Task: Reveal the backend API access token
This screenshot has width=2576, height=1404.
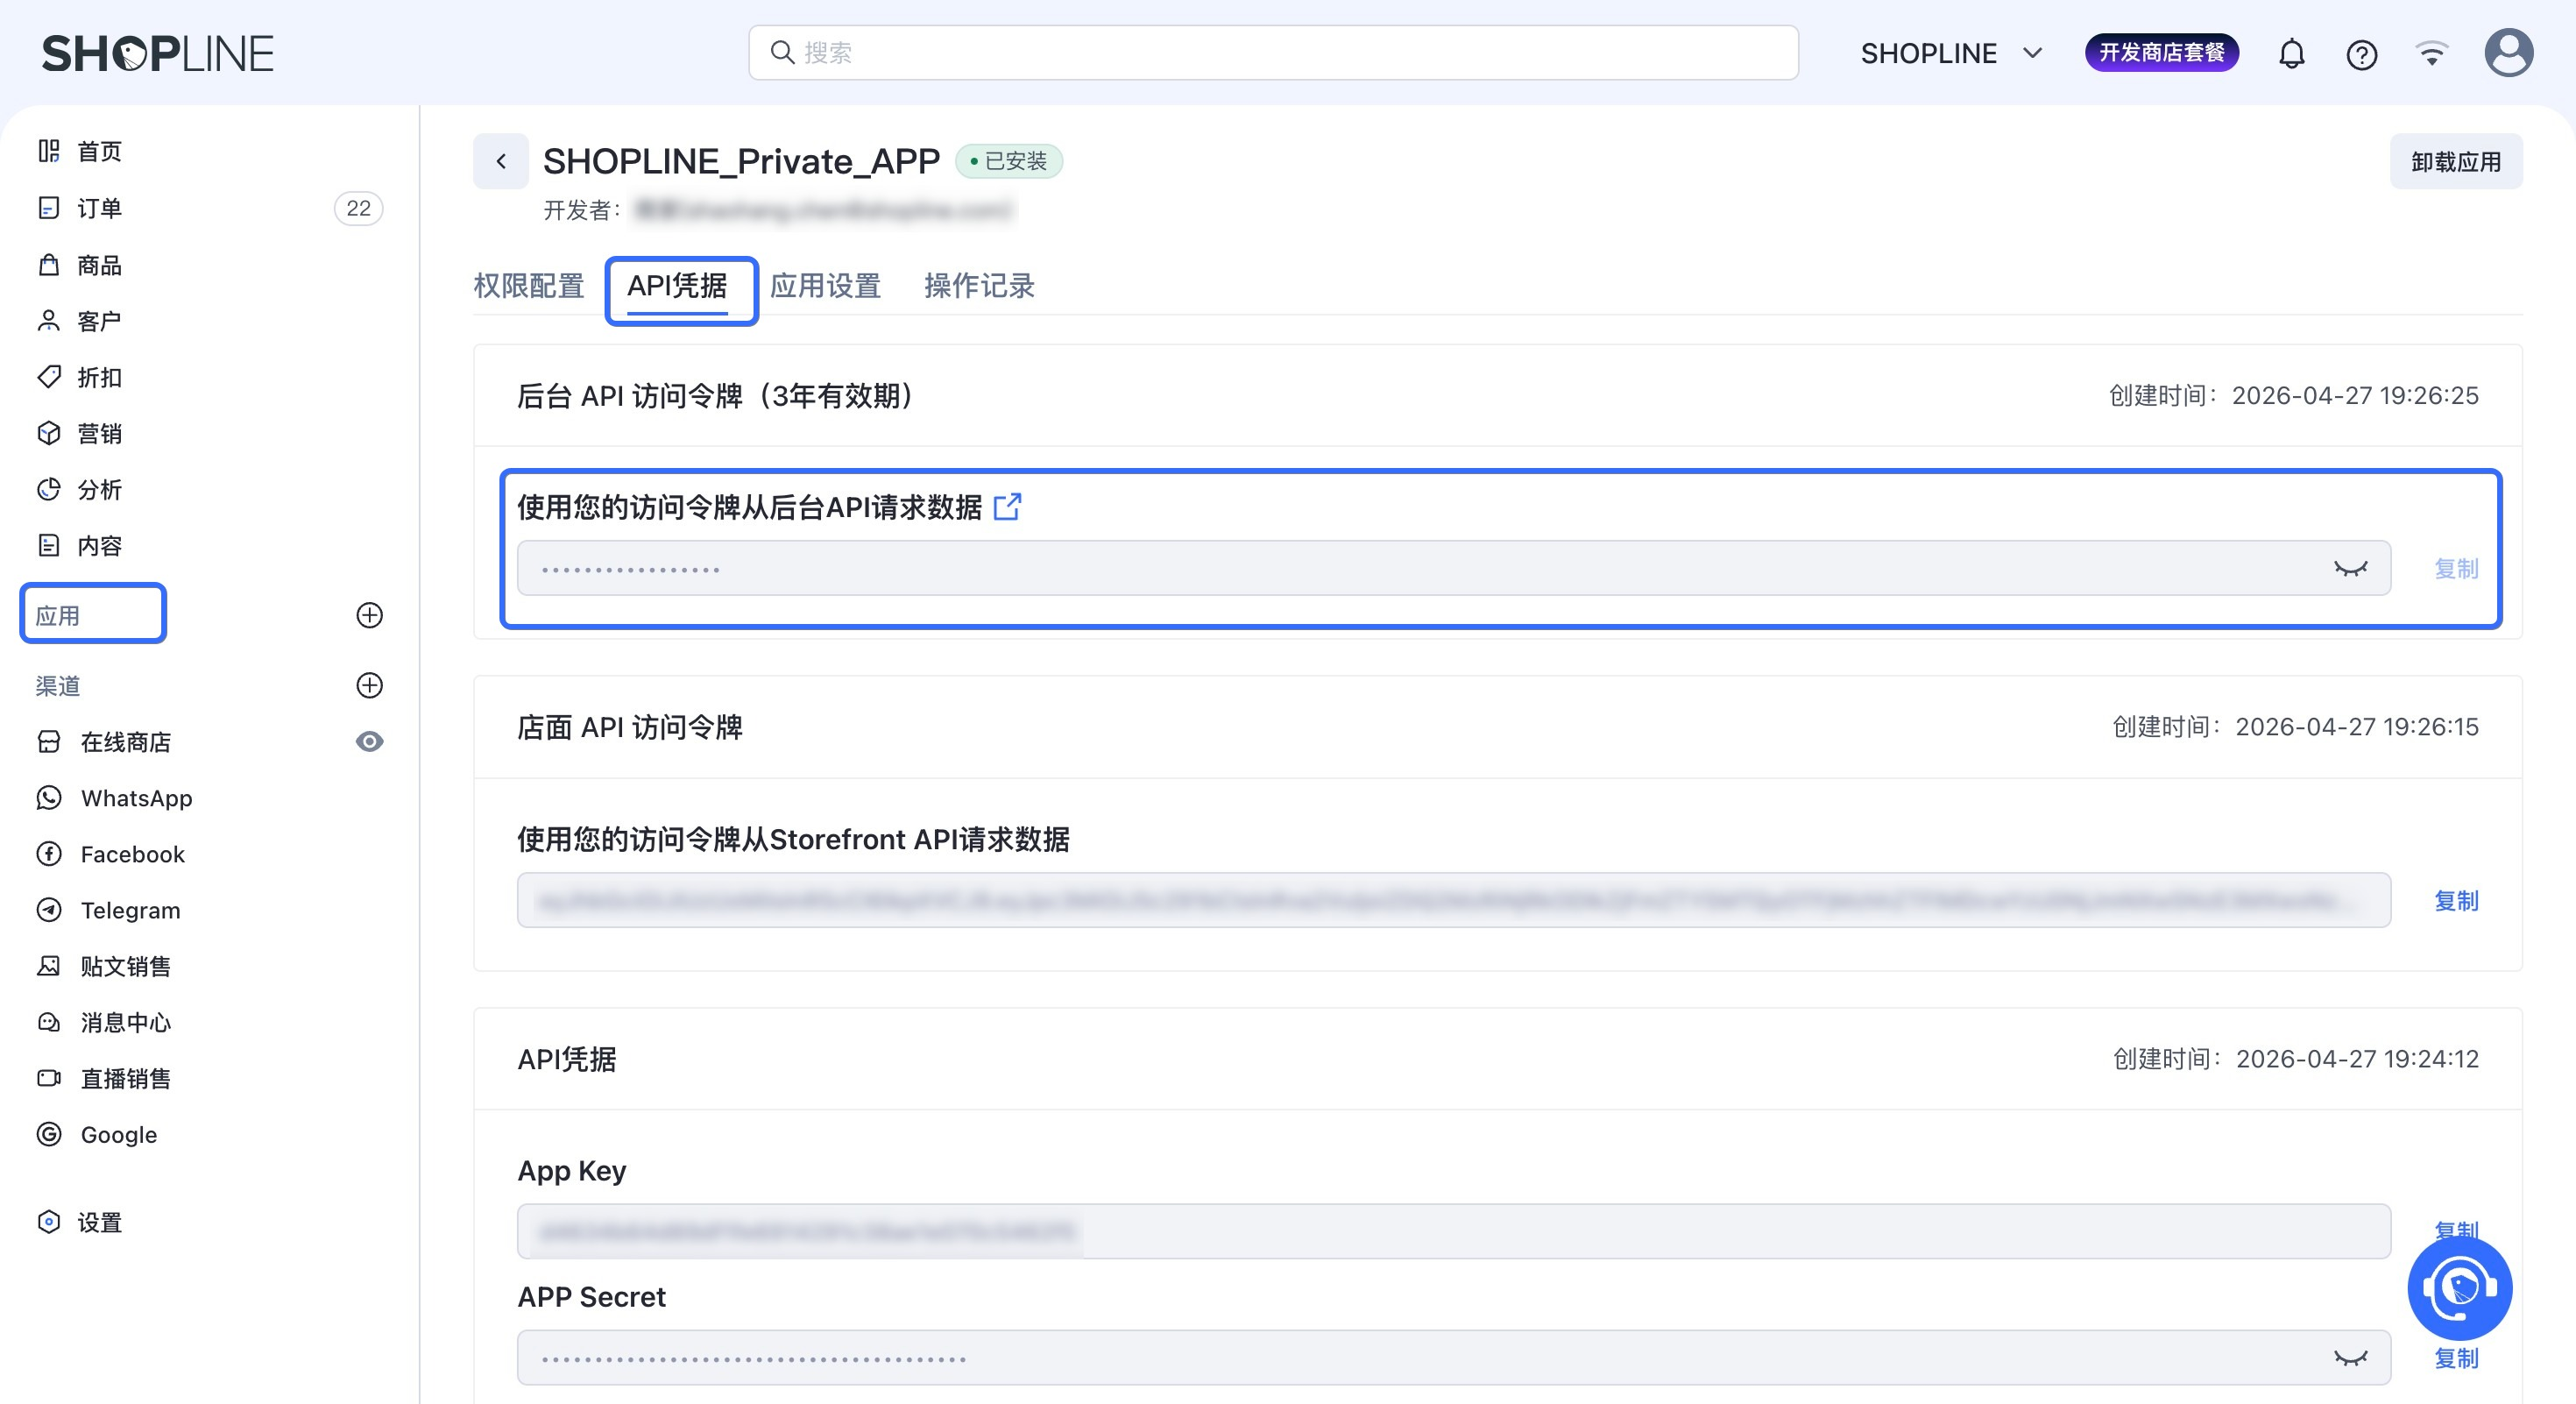Action: click(x=2350, y=568)
